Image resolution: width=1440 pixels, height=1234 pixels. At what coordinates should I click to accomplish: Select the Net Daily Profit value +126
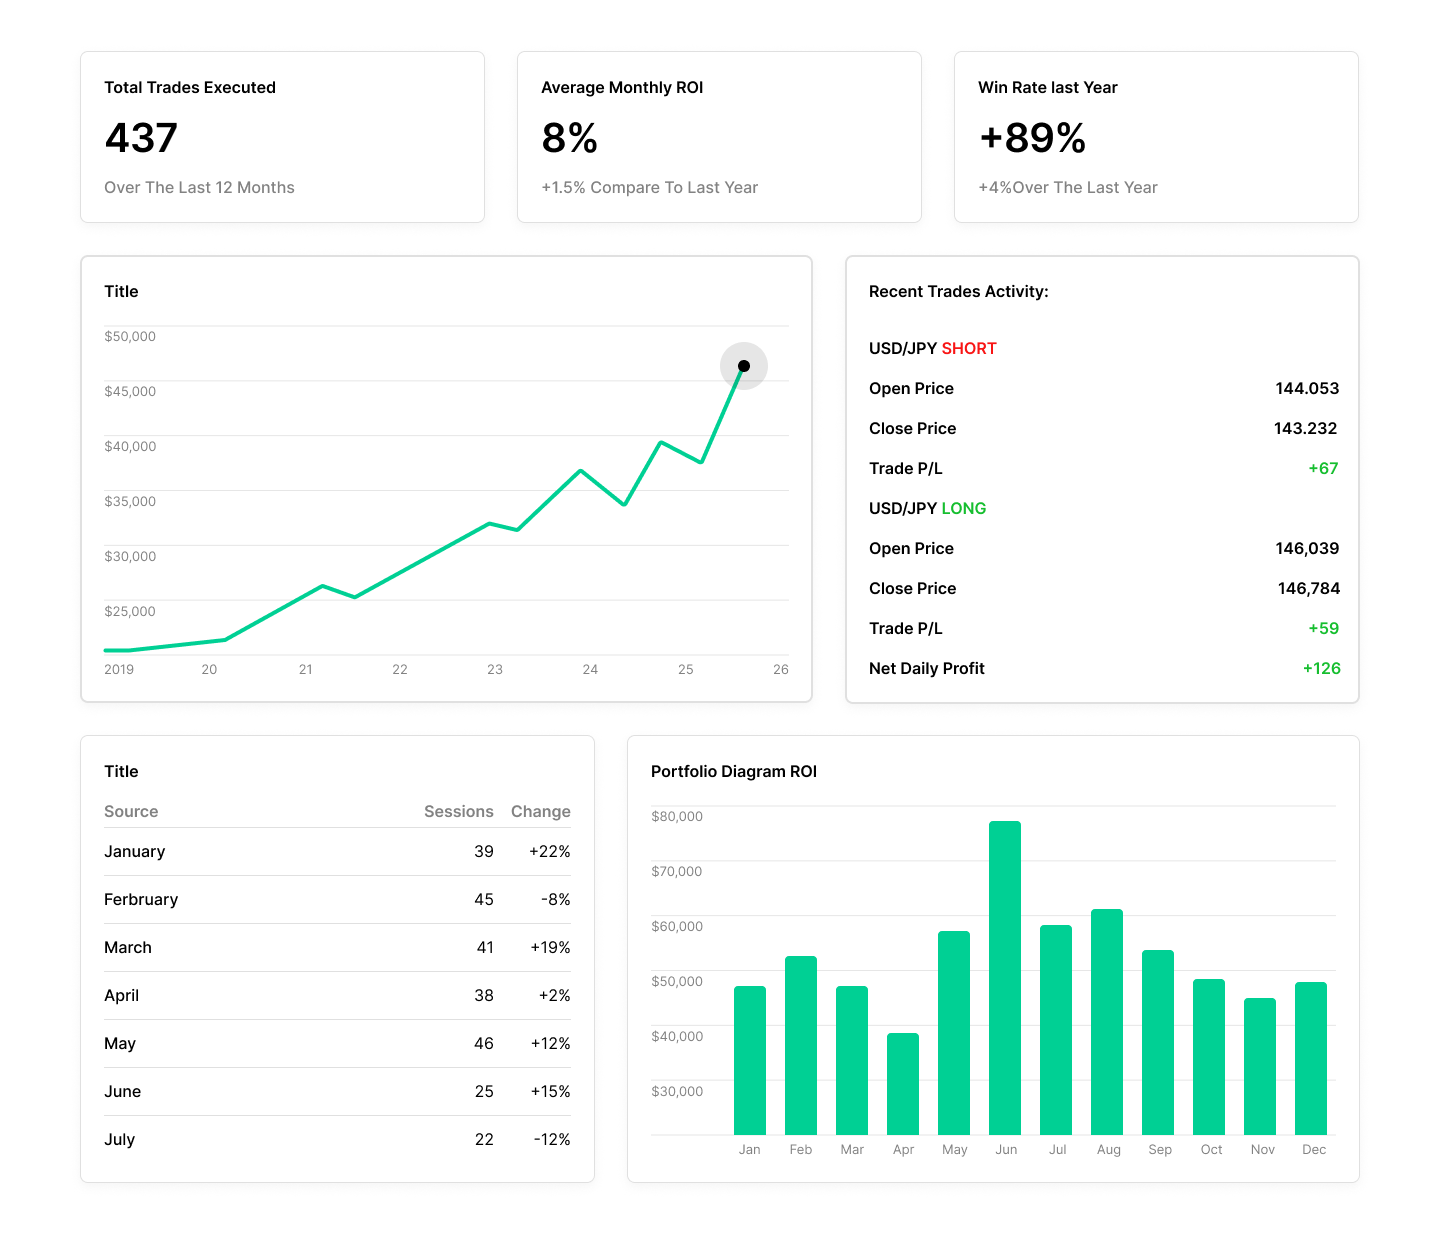(1321, 668)
